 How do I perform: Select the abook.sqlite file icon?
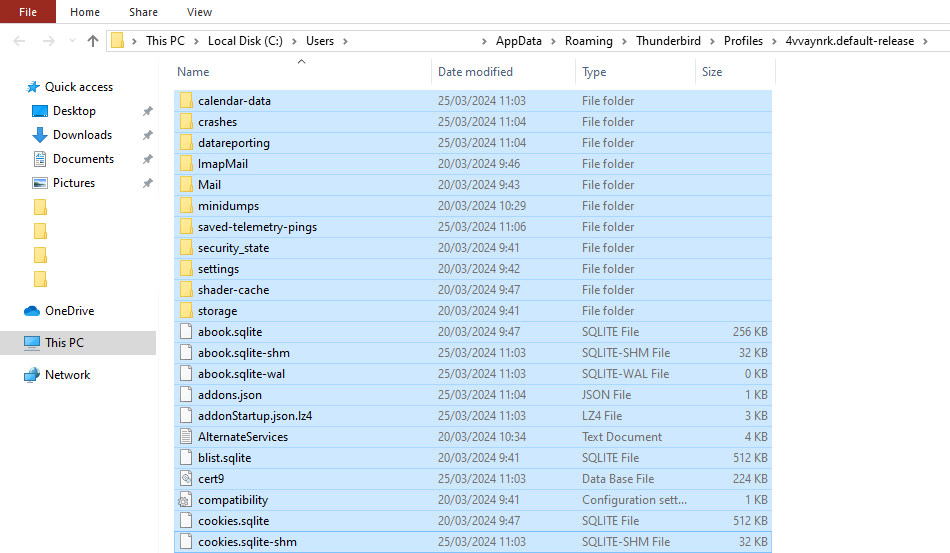click(187, 332)
